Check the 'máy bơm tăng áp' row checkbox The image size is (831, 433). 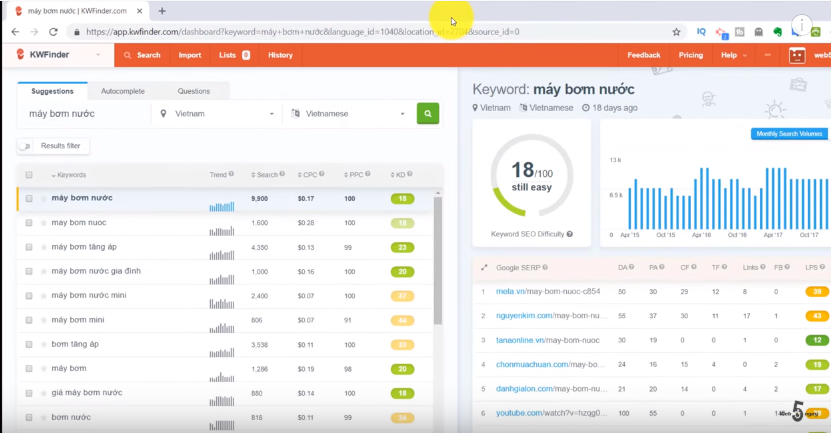29,247
